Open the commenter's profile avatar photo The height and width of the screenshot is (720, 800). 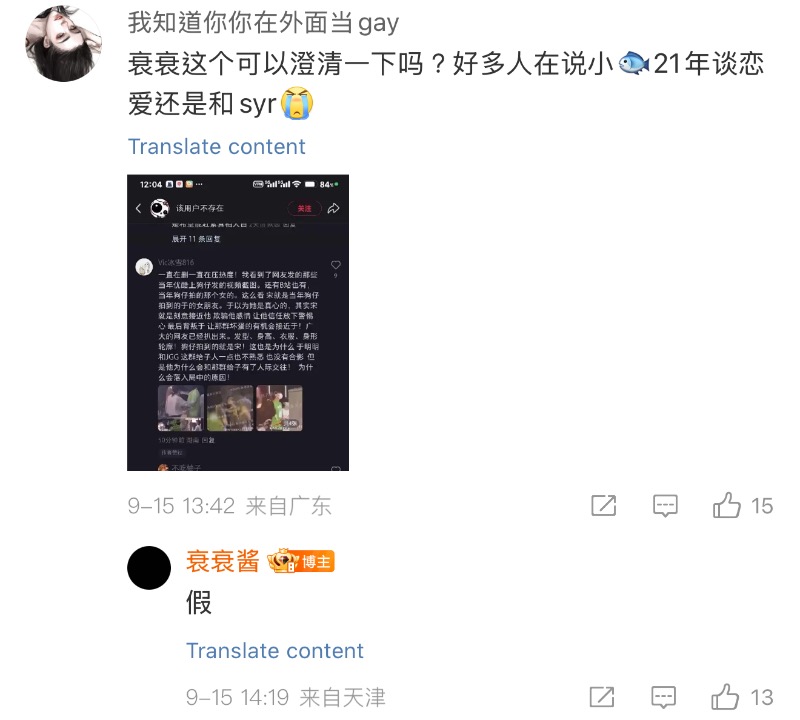point(63,43)
